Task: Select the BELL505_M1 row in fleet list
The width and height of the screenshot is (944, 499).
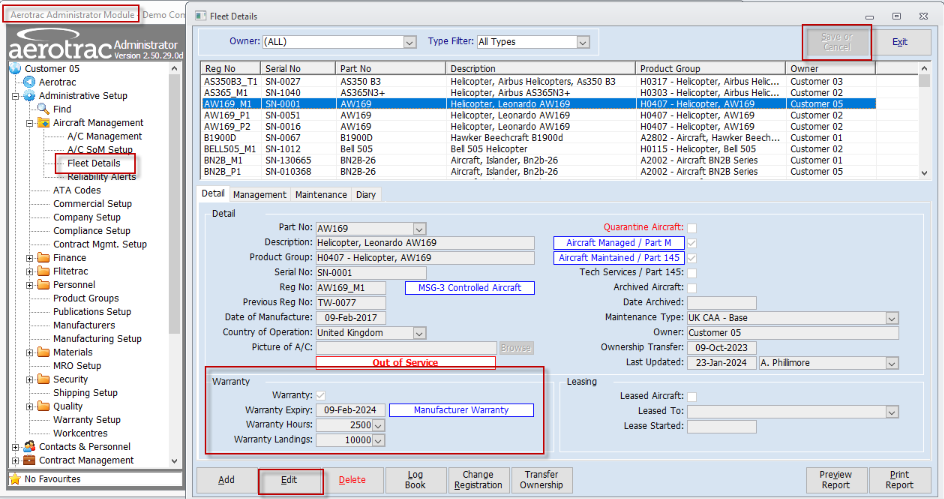Action: (x=231, y=149)
